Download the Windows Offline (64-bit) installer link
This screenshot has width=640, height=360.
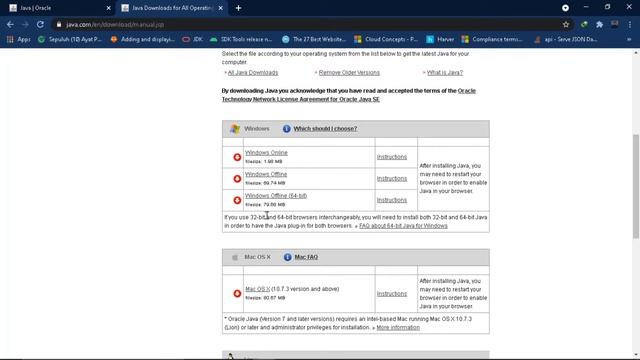point(276,196)
